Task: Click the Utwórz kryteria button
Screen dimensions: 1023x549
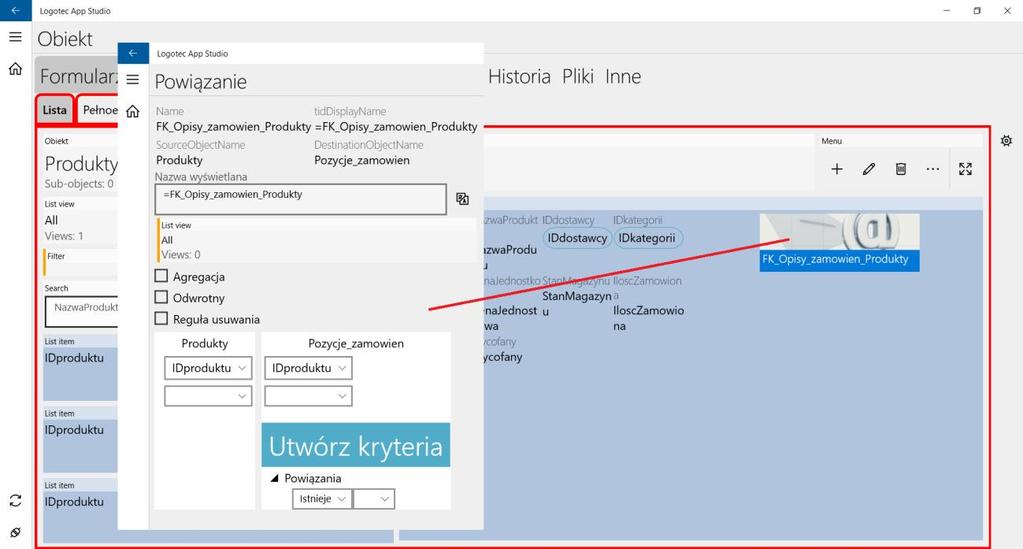Action: 356,445
